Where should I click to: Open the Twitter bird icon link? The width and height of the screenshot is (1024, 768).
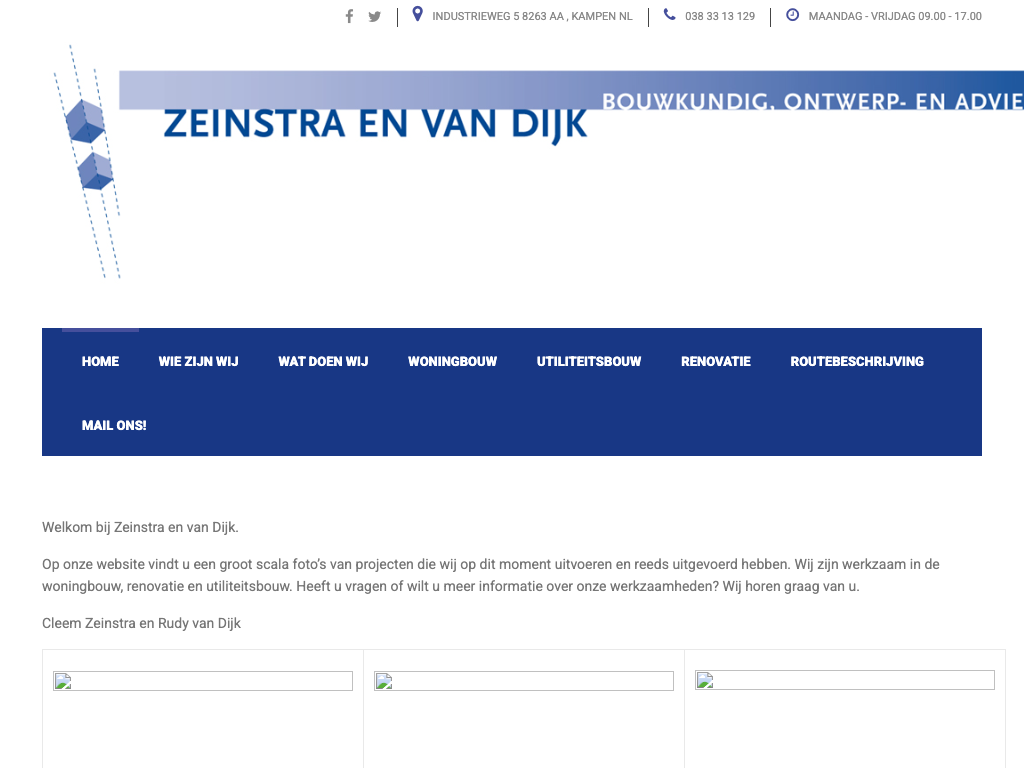click(x=374, y=16)
